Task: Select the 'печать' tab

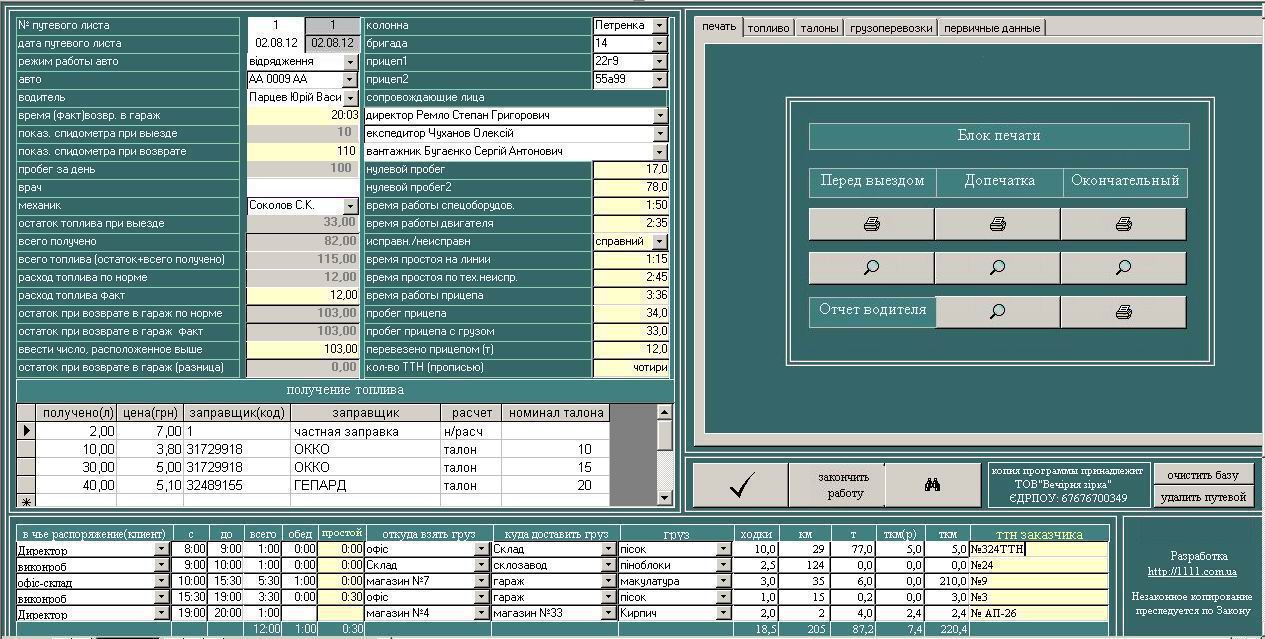Action: 719,27
